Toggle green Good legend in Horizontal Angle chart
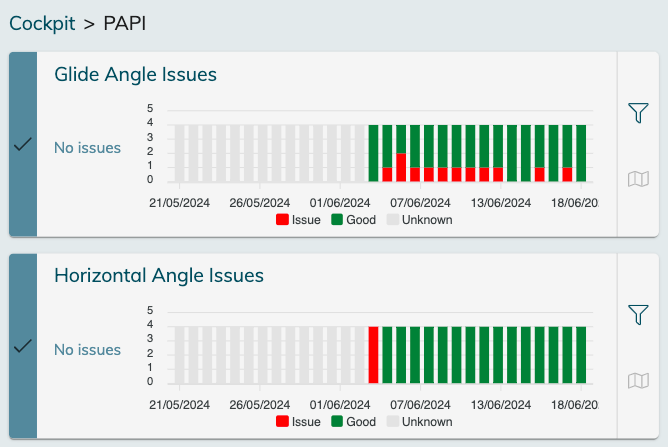The image size is (668, 447). tap(353, 422)
